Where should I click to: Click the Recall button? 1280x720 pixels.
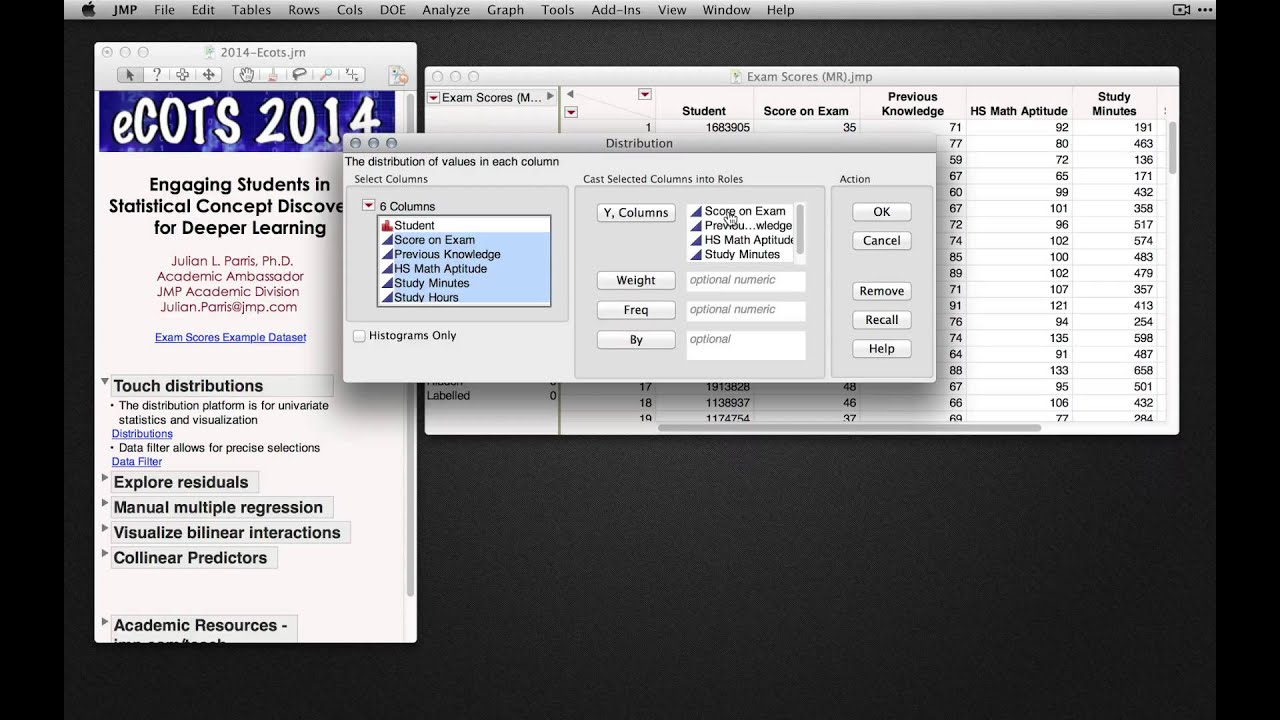[882, 320]
